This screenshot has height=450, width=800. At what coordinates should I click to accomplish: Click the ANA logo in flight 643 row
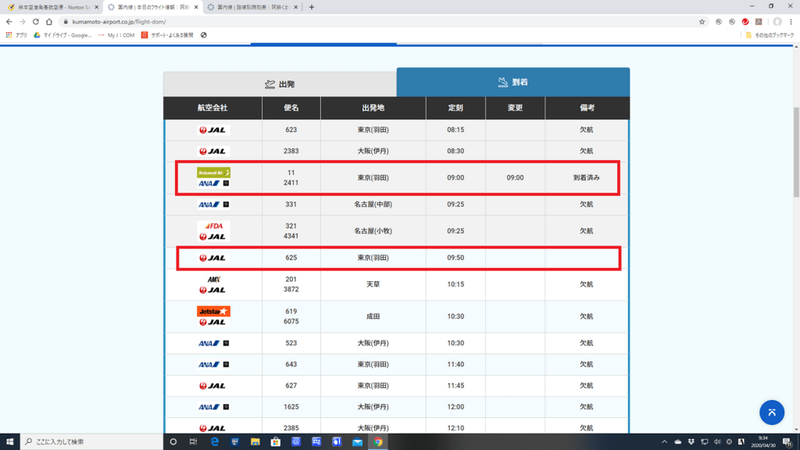(213, 364)
